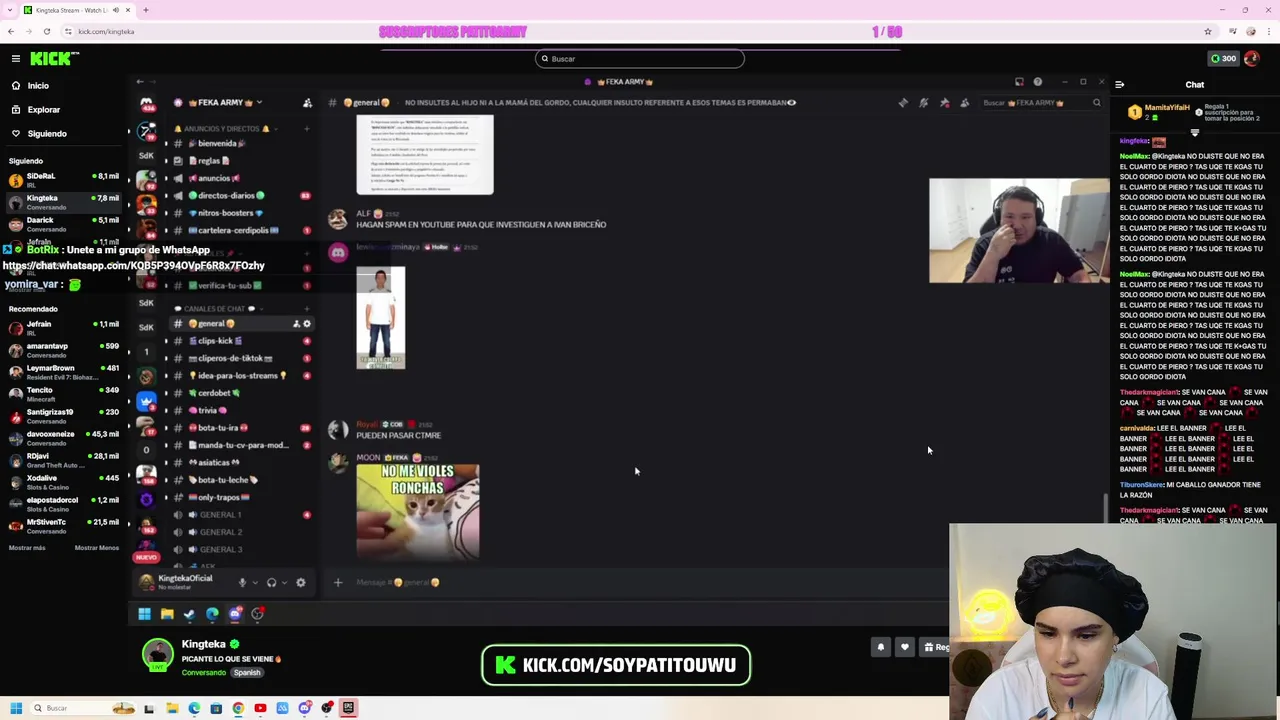Click the green Kick logo
This screenshot has height=720, width=1280.
pyautogui.click(x=50, y=59)
